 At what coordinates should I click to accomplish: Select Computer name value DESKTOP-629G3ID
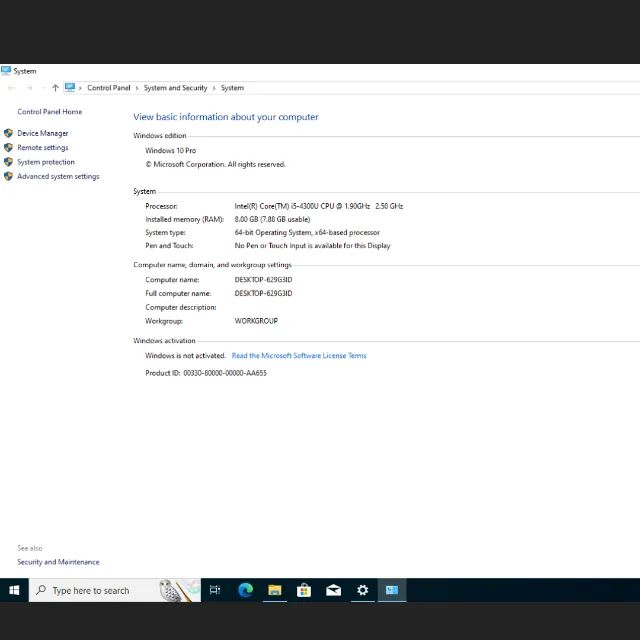click(263, 280)
